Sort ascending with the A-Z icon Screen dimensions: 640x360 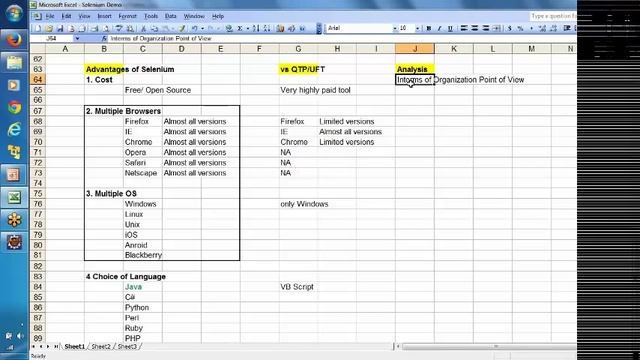coord(256,28)
